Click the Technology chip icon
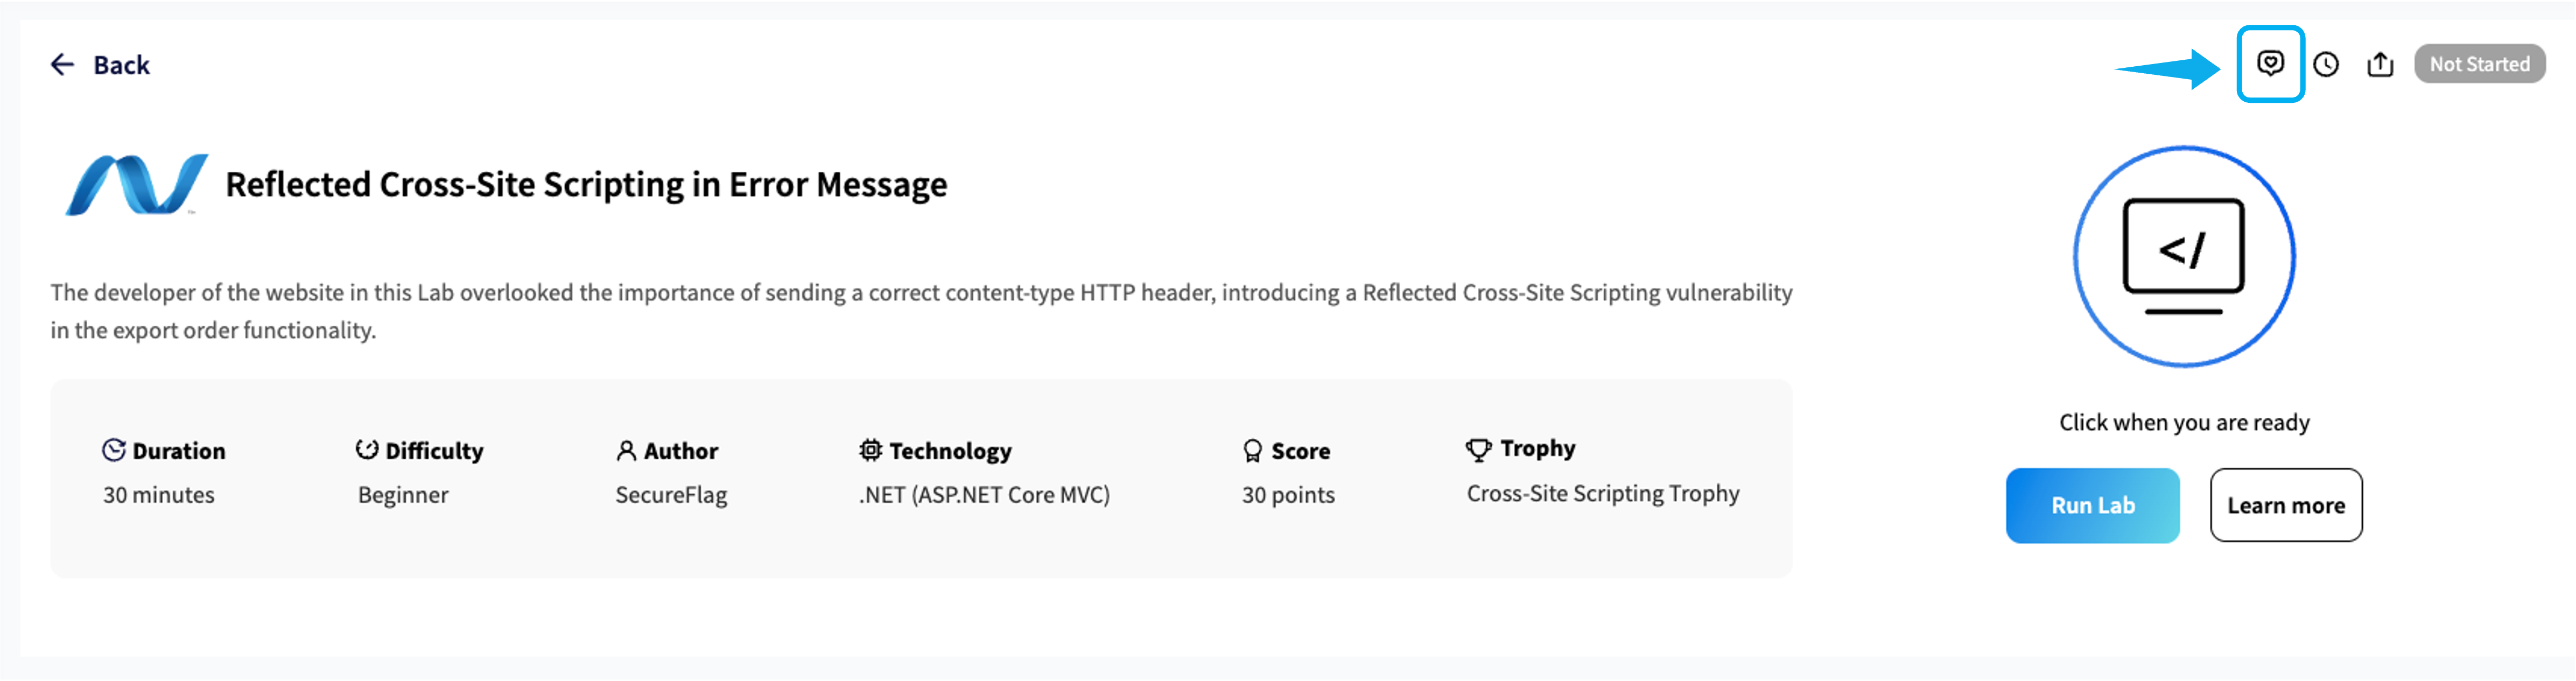This screenshot has height=681, width=2576. click(x=871, y=450)
